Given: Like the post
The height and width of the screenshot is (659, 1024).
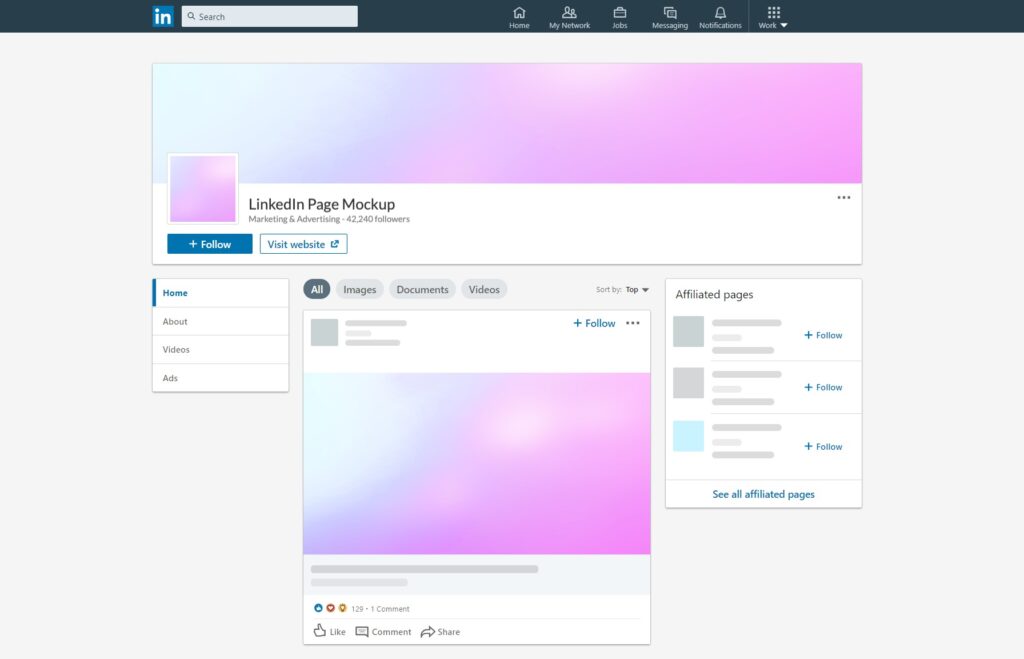Looking at the screenshot, I should [330, 631].
